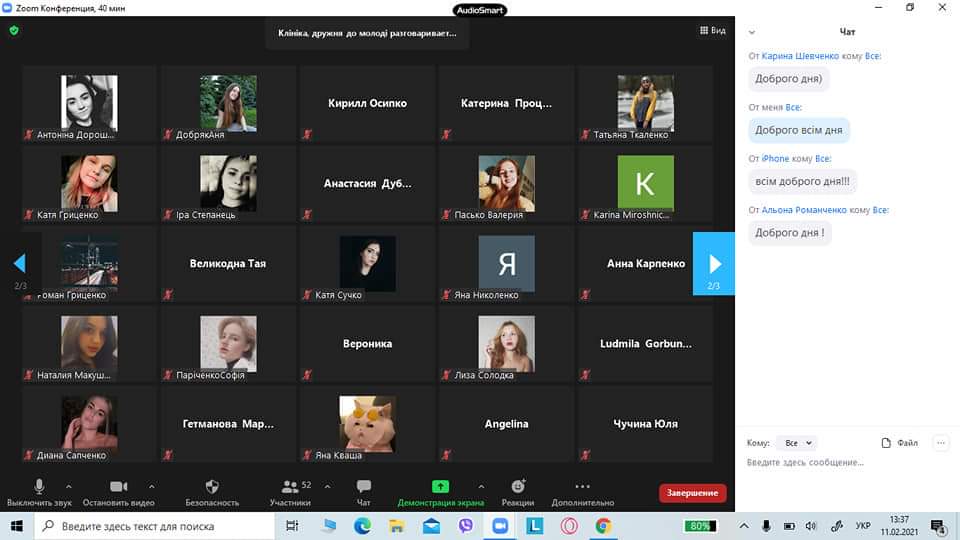
Task: Select participant tile ДобрякАня
Action: pos(228,104)
